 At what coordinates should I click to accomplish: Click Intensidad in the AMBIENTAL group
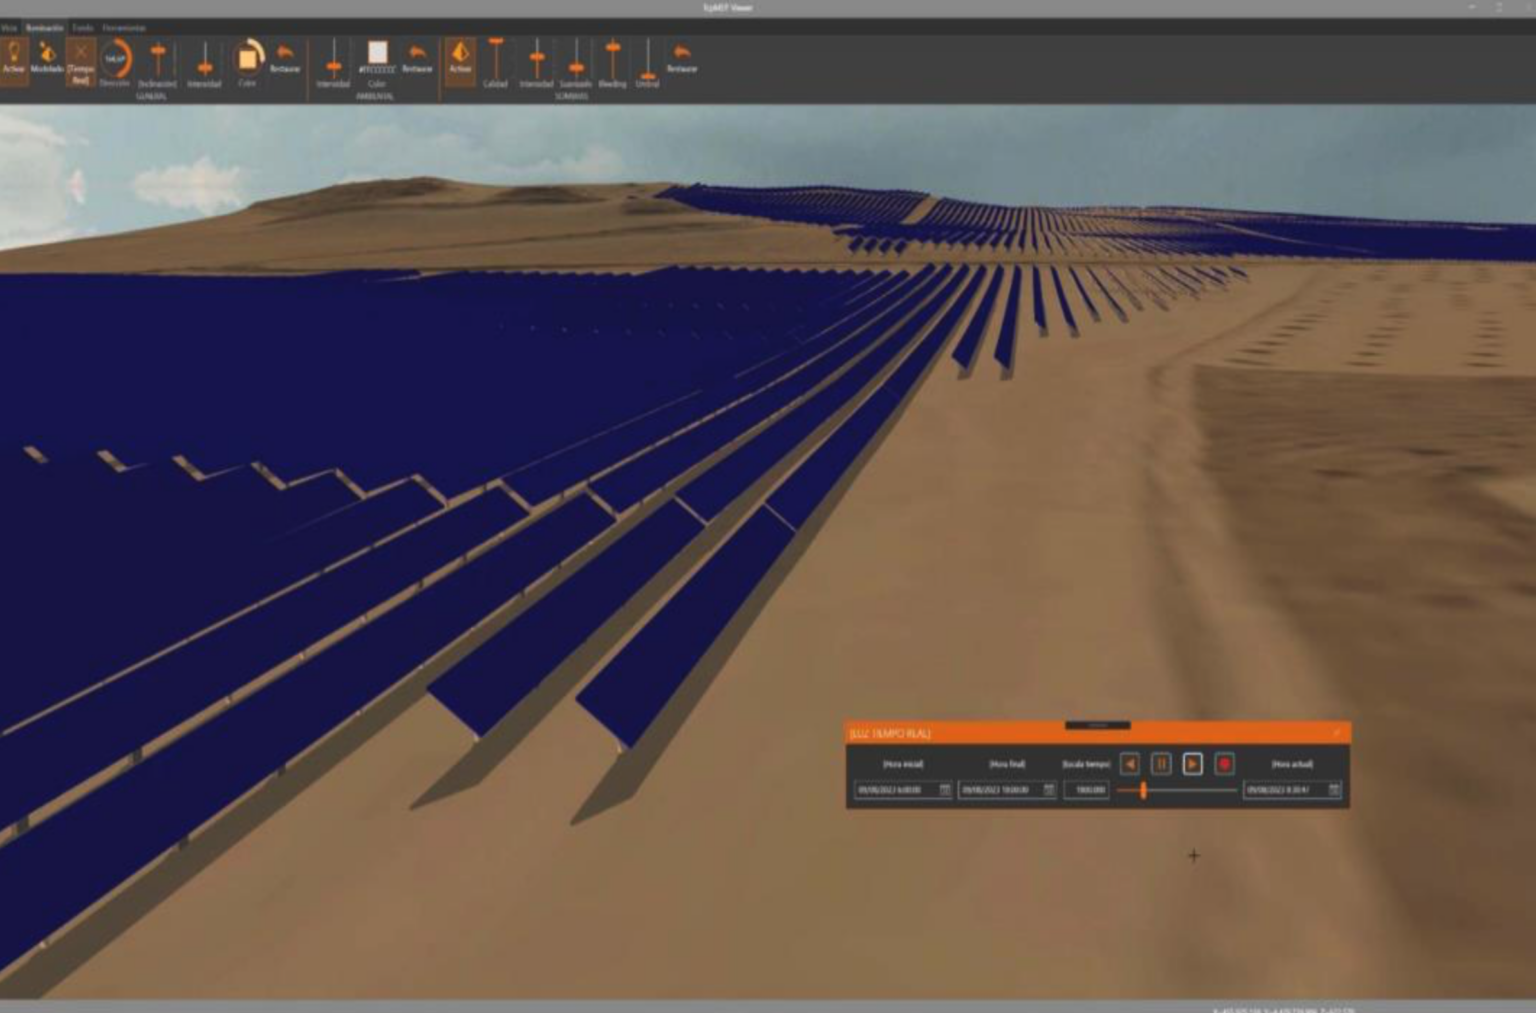tap(335, 65)
